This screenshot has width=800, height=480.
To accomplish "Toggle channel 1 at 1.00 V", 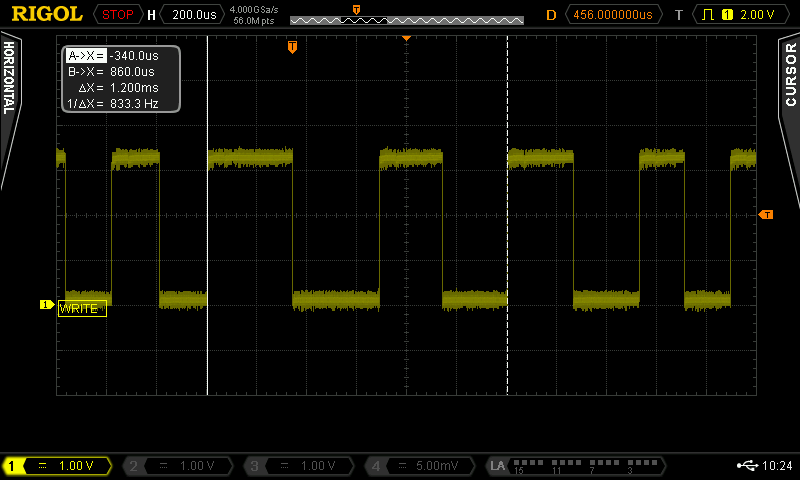I will pyautogui.click(x=60, y=466).
